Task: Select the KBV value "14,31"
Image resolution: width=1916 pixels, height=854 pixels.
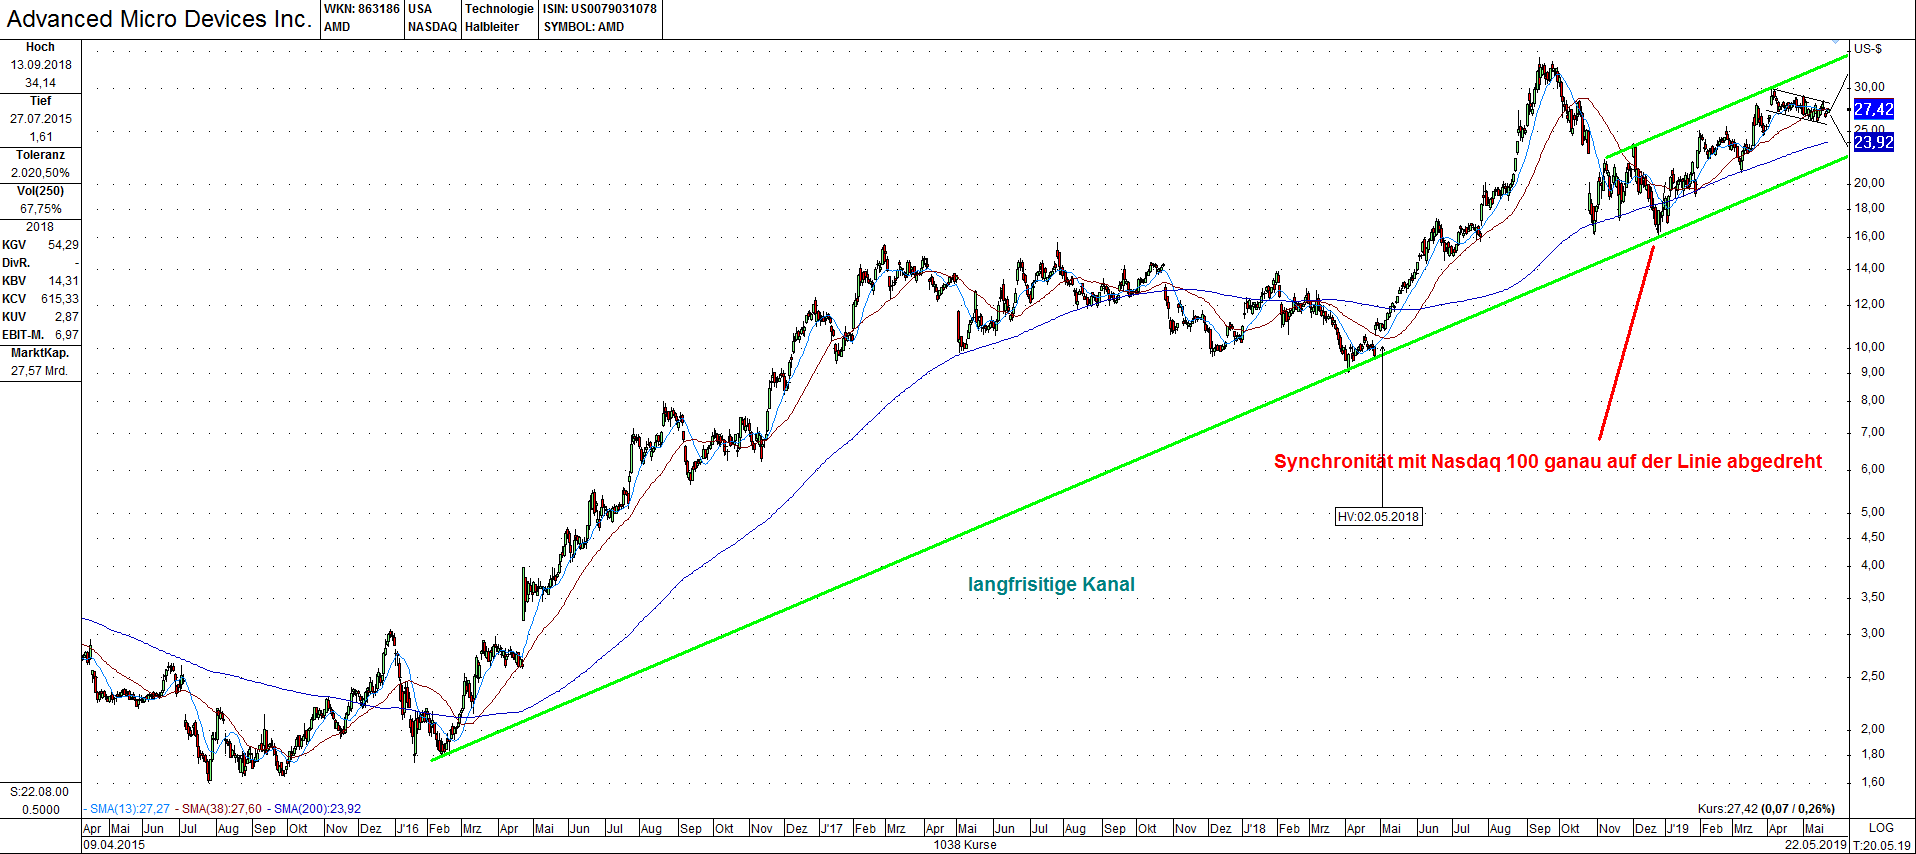Action: click(x=63, y=281)
